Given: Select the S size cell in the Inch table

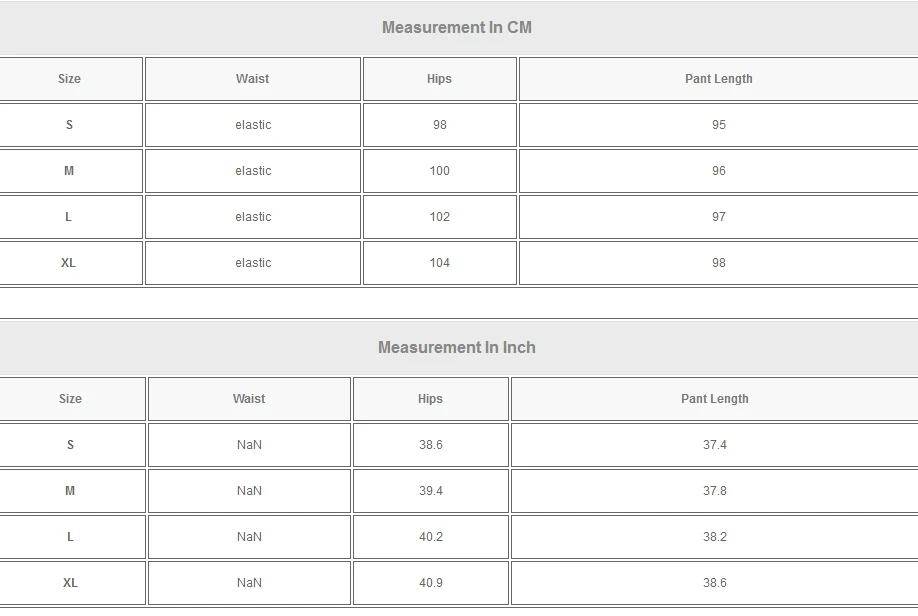Looking at the screenshot, I should 70,445.
